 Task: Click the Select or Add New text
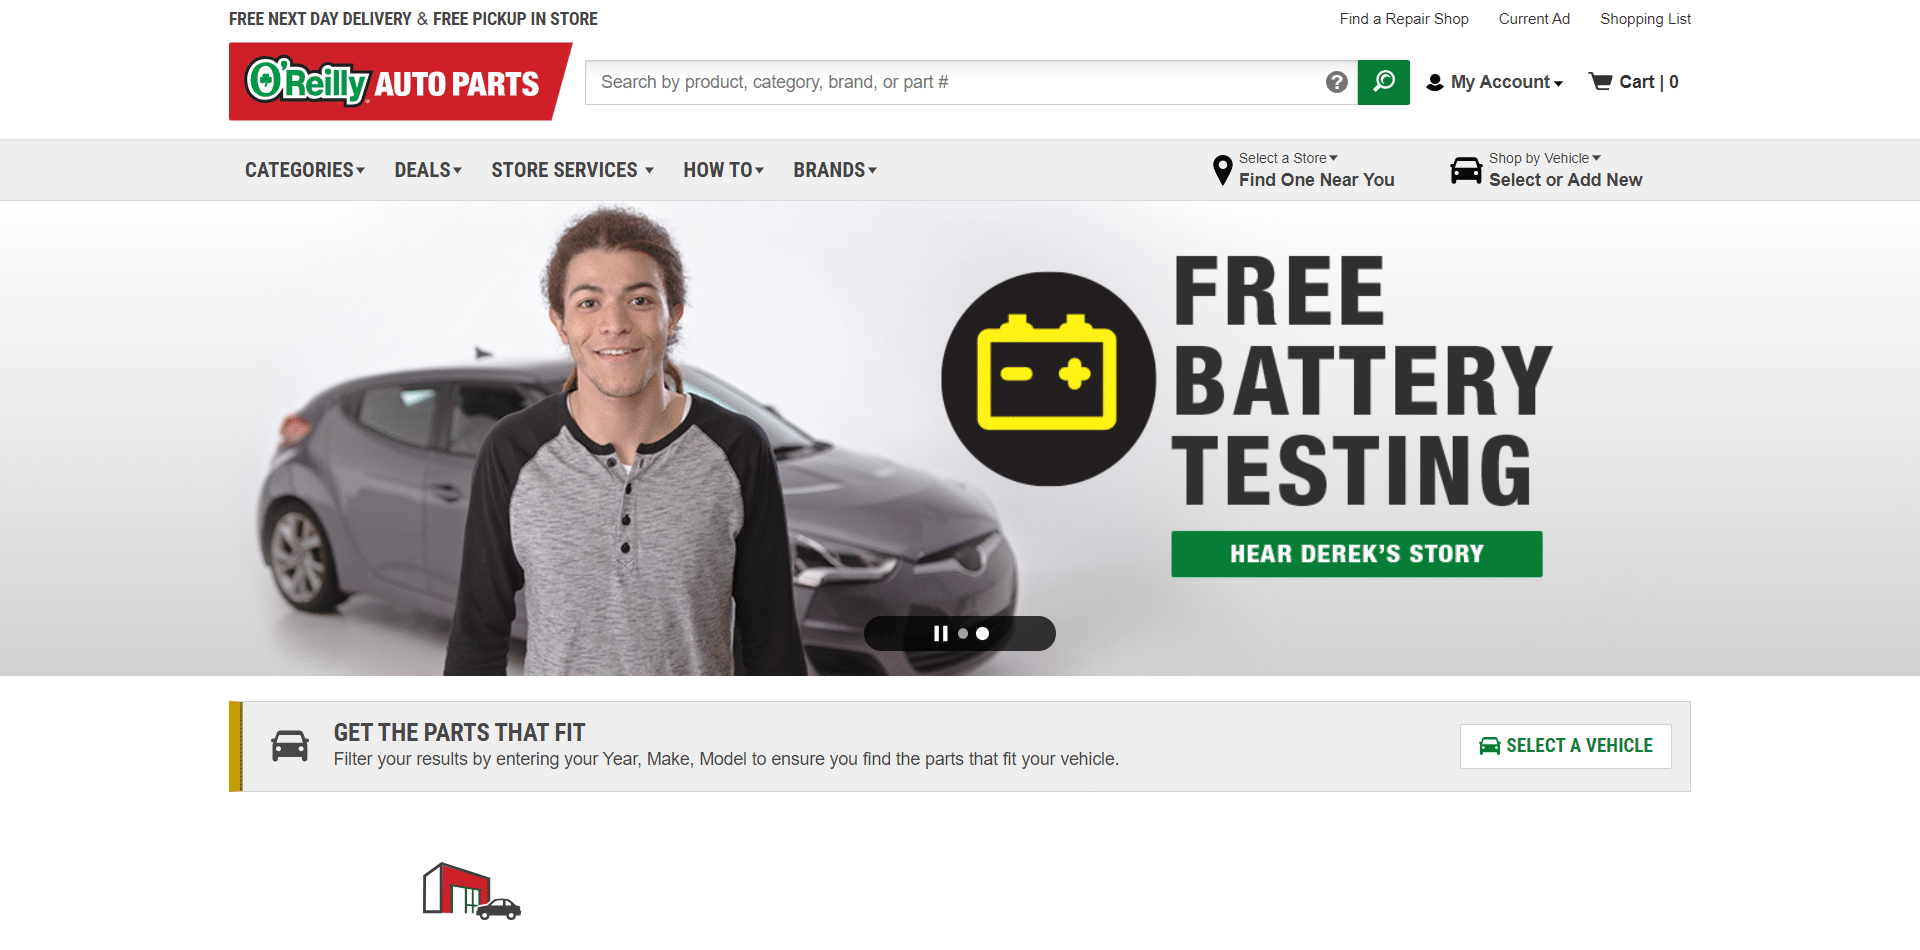click(1566, 180)
